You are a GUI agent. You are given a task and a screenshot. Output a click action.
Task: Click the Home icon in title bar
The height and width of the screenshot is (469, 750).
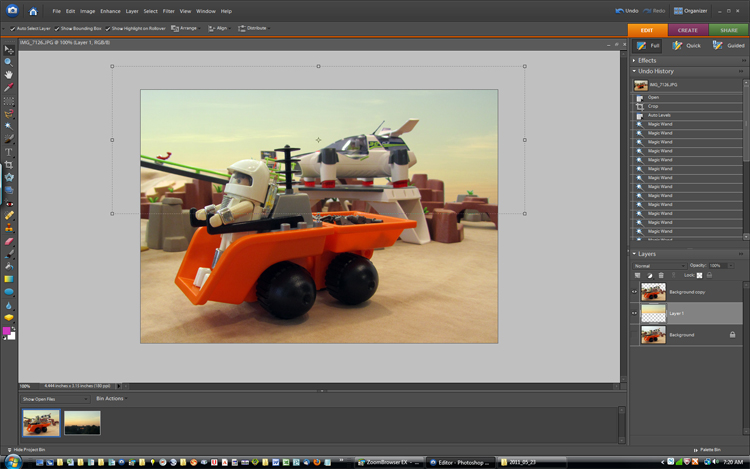[32, 11]
